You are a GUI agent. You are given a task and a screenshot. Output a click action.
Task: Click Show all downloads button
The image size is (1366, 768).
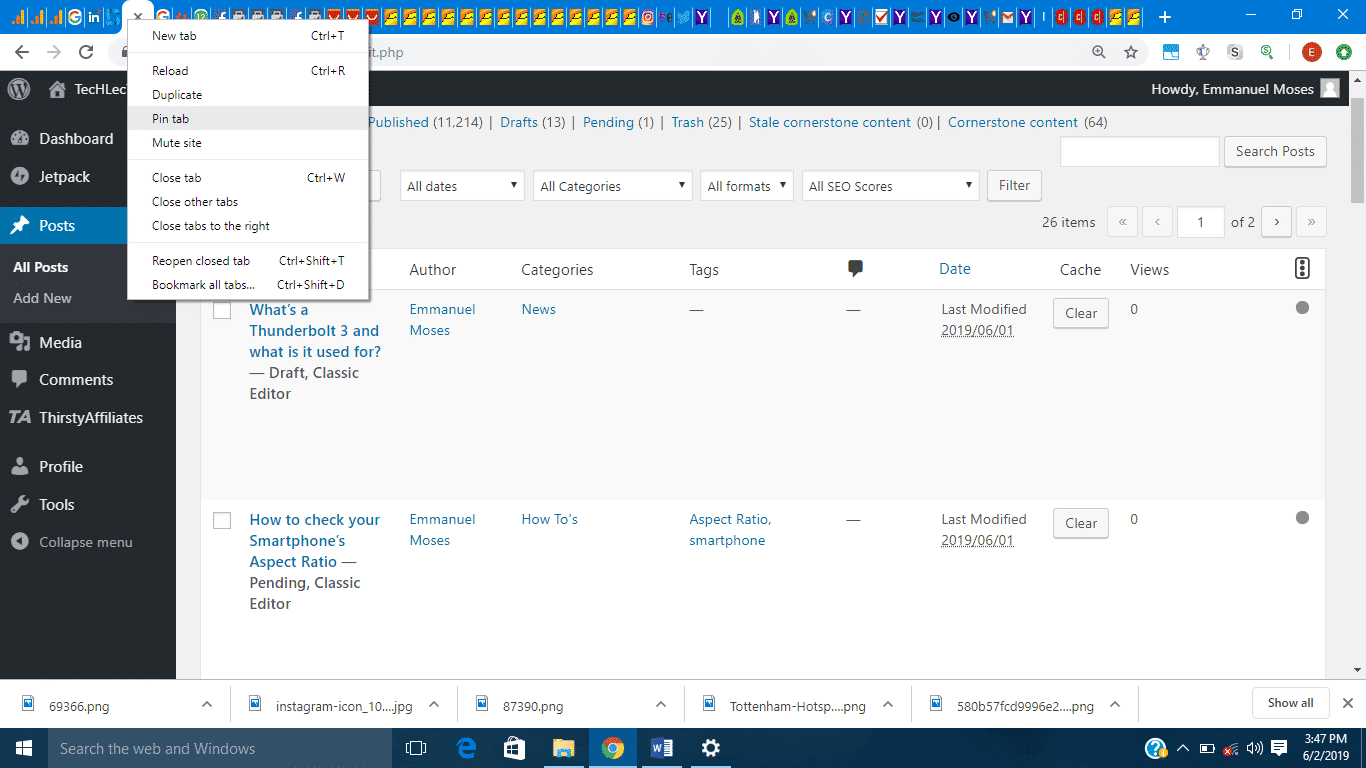[x=1290, y=703]
